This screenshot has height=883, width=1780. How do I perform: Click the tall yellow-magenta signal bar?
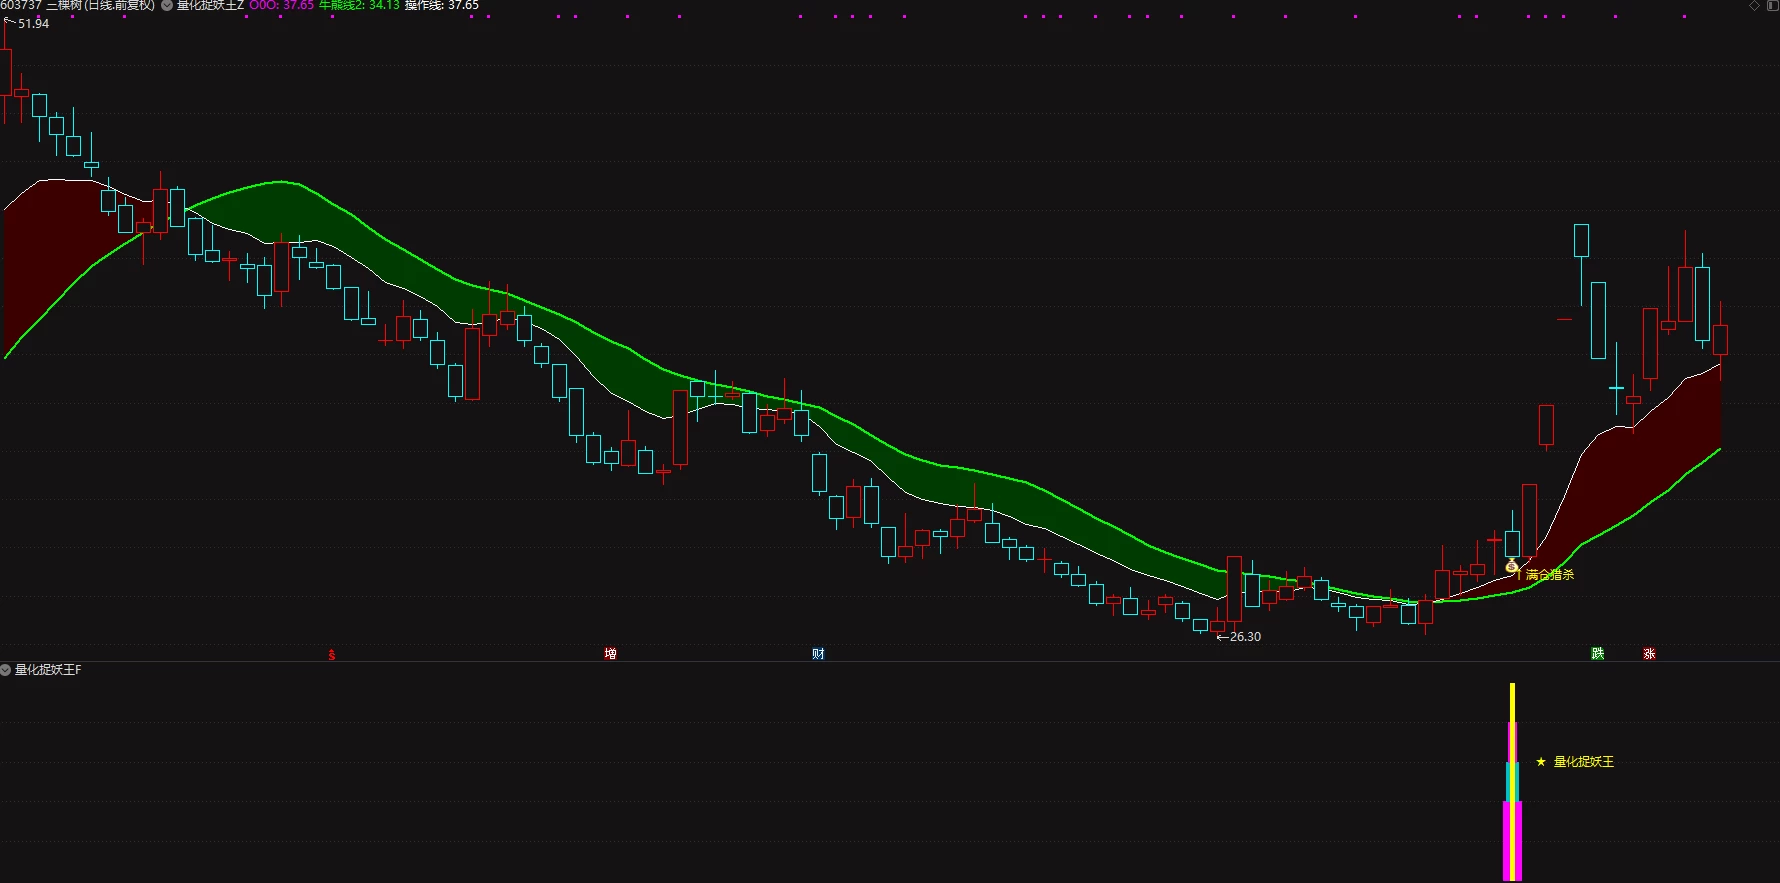1512,782
